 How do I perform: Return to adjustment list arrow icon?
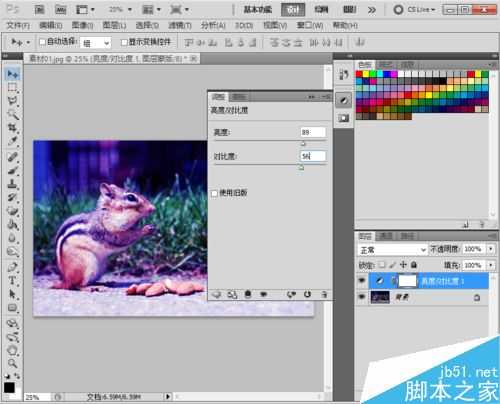click(x=217, y=294)
